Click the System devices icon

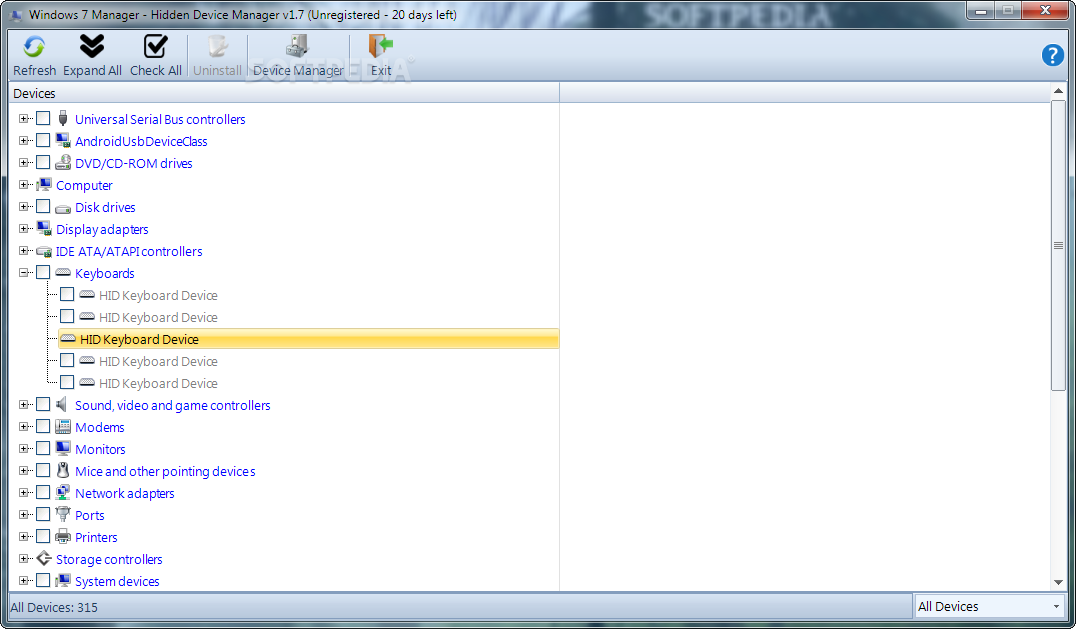(x=63, y=580)
